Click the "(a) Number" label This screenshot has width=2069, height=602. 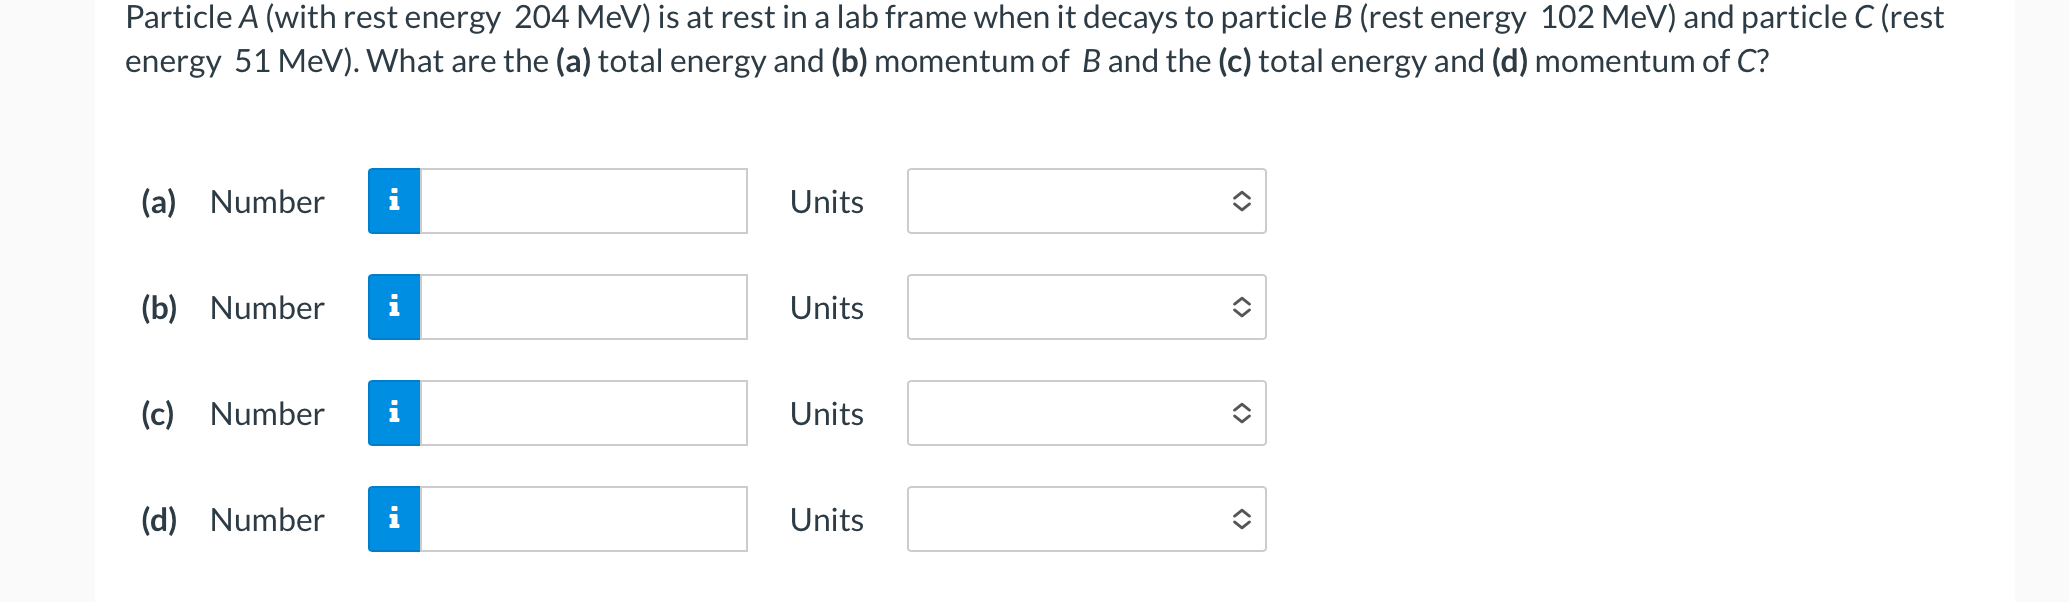pos(232,202)
